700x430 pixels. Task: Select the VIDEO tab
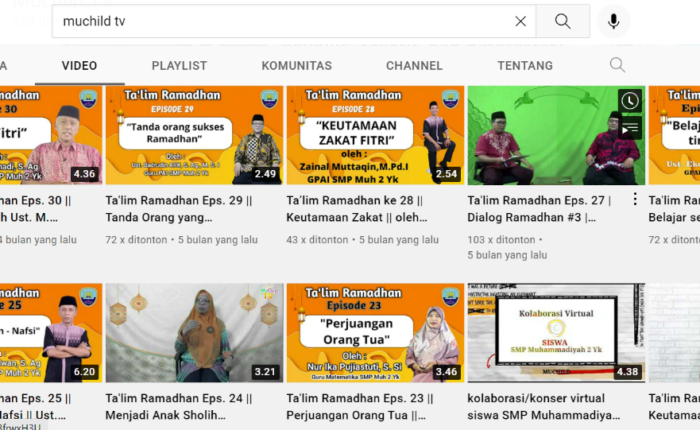tap(79, 66)
